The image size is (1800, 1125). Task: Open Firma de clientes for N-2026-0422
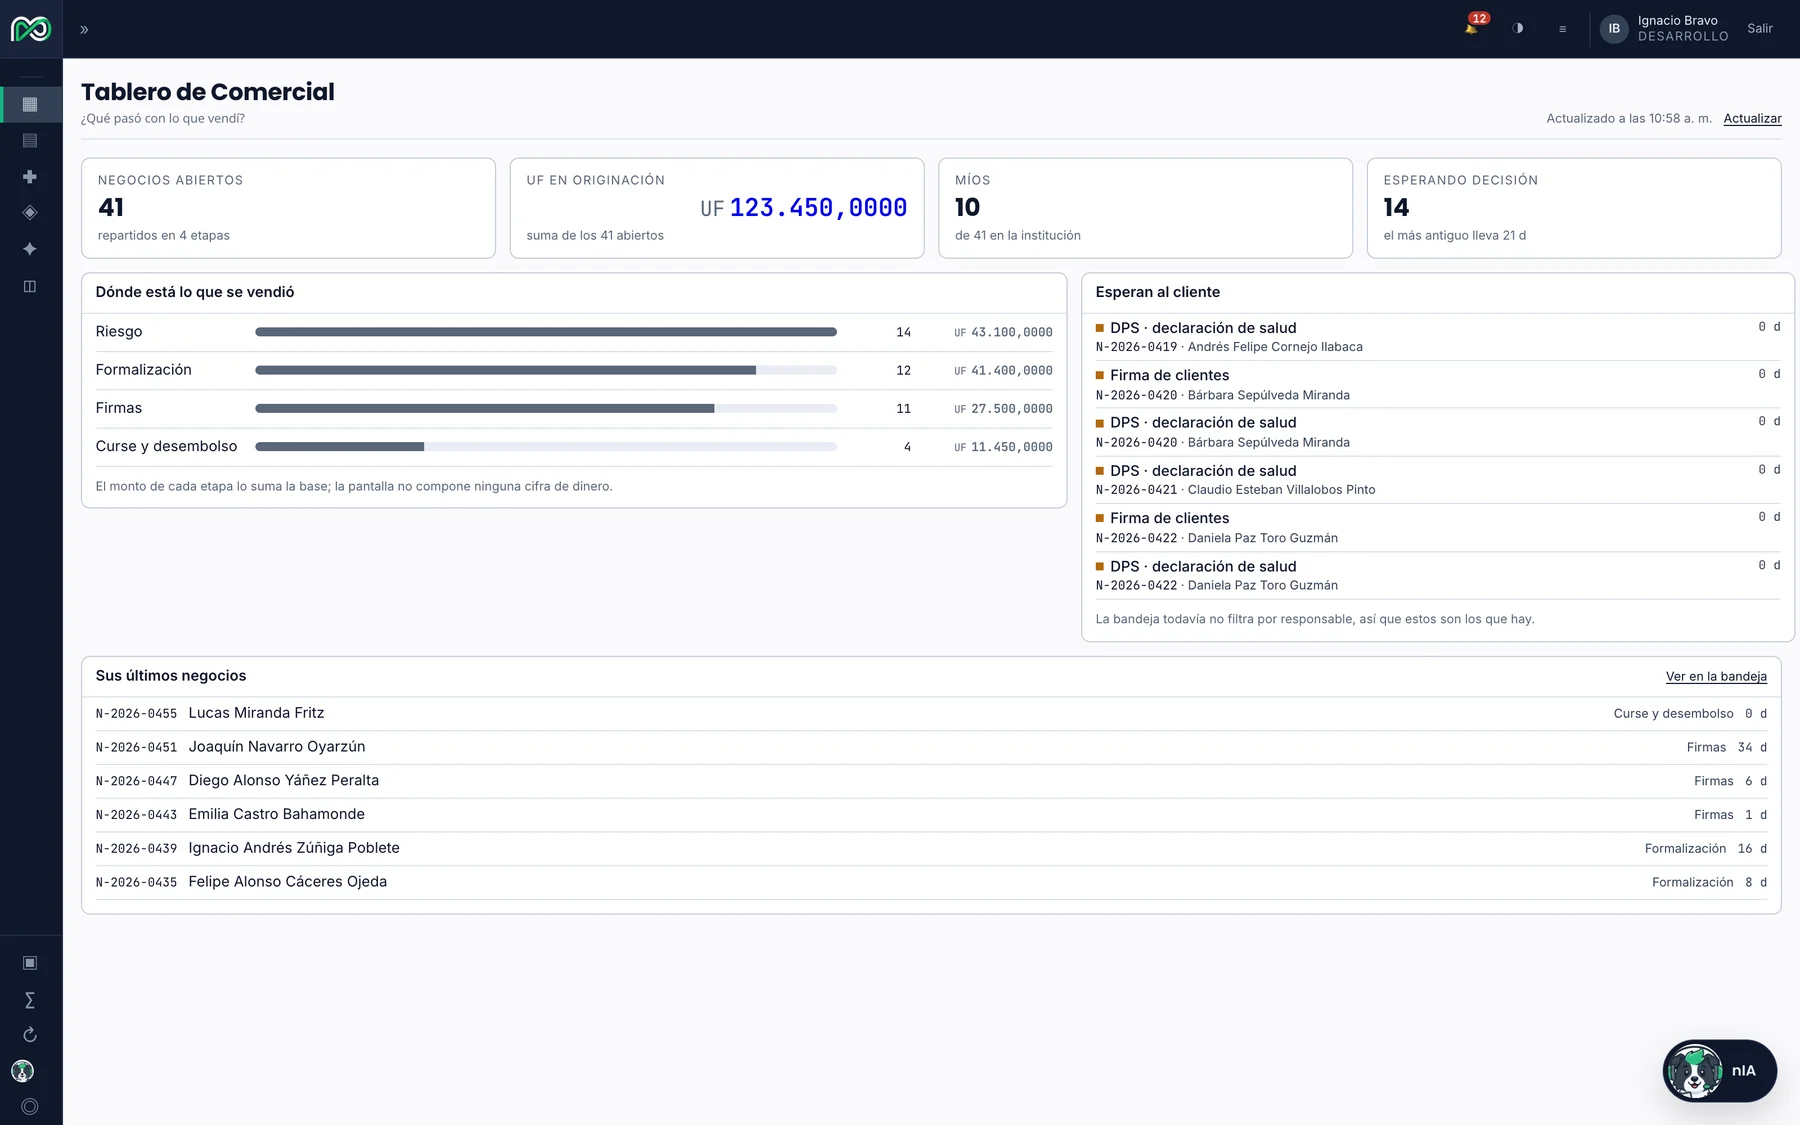pos(1438,528)
